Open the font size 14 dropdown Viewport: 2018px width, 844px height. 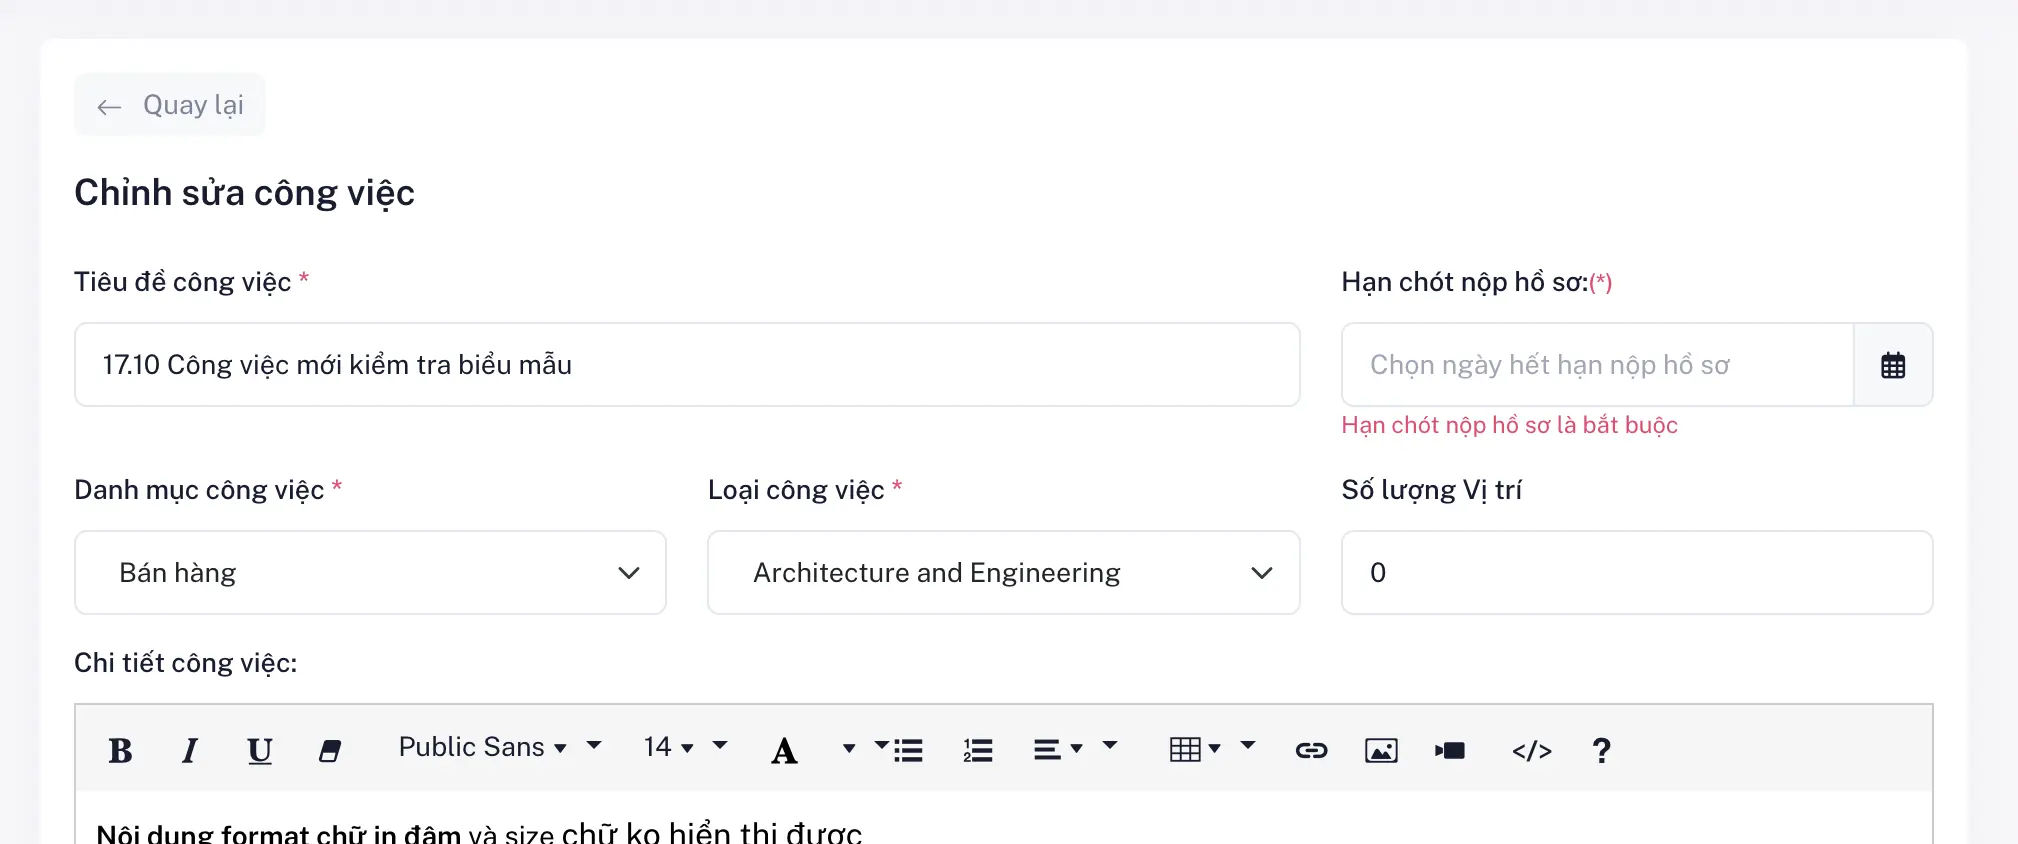coord(669,748)
